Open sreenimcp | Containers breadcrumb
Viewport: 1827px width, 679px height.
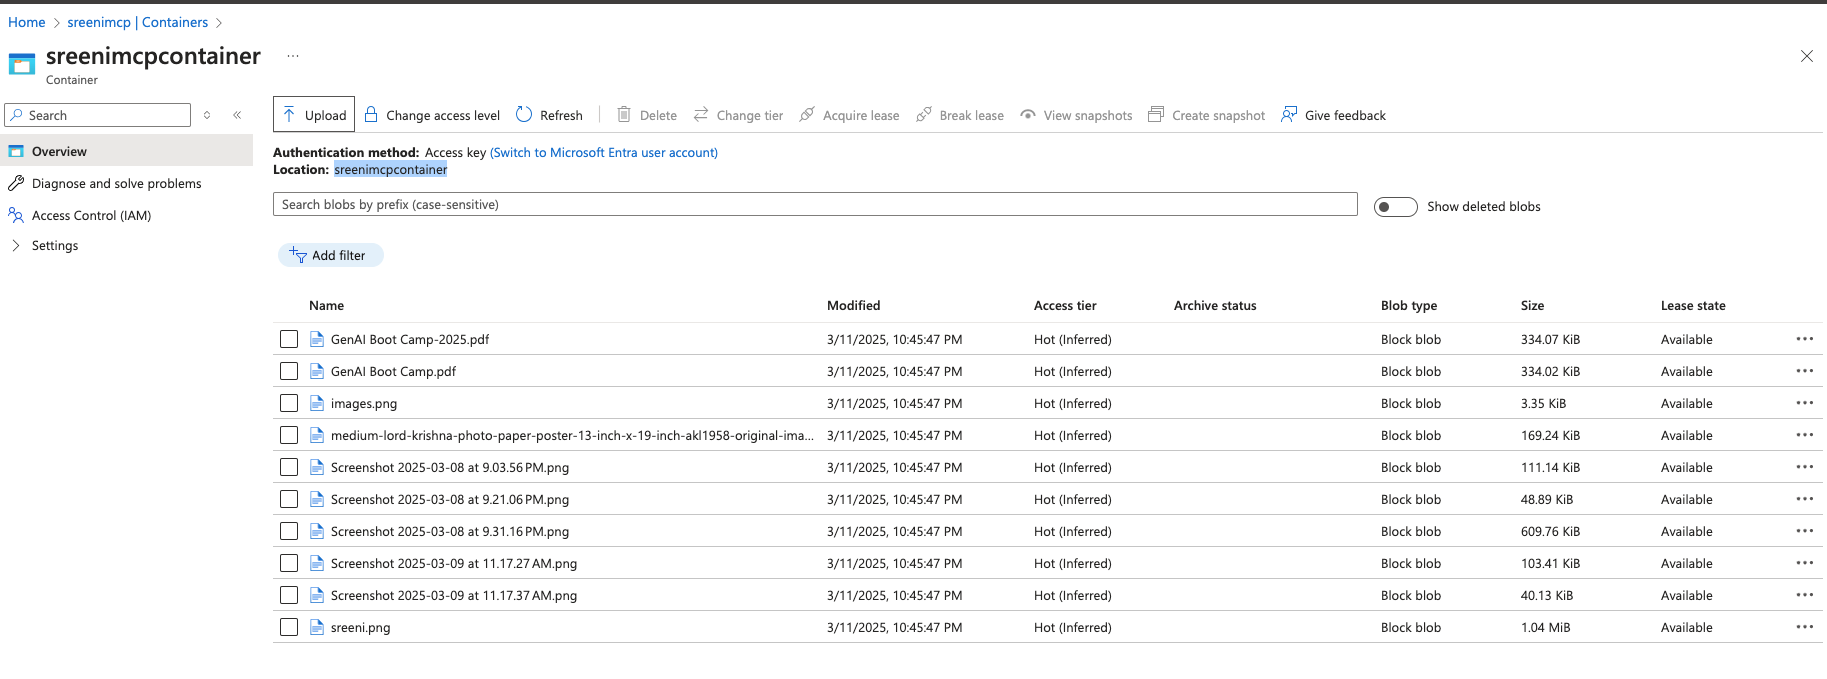click(x=138, y=22)
